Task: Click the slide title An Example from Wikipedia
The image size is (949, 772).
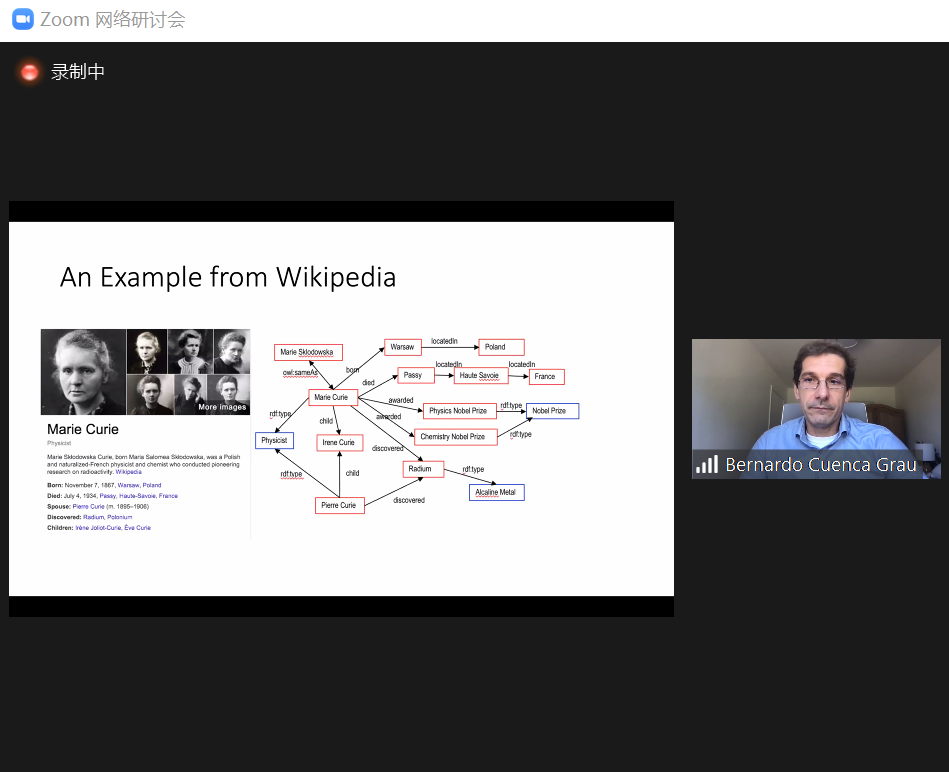Action: (x=228, y=277)
